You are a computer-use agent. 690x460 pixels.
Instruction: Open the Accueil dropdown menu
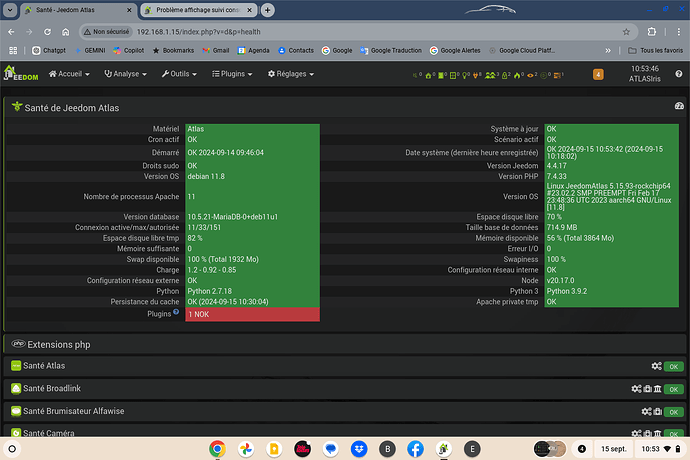click(x=69, y=74)
